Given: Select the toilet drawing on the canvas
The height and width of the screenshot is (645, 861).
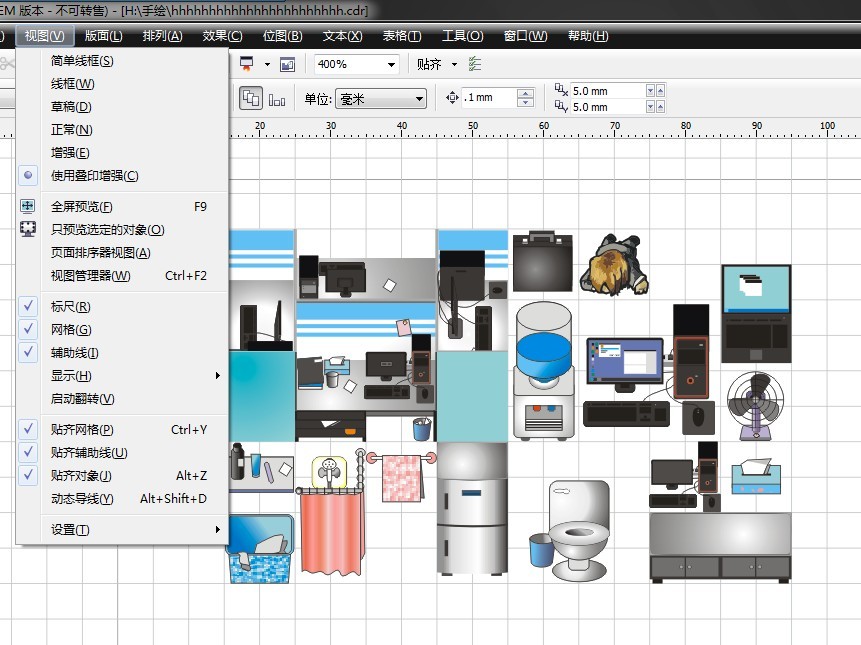Looking at the screenshot, I should tap(579, 530).
